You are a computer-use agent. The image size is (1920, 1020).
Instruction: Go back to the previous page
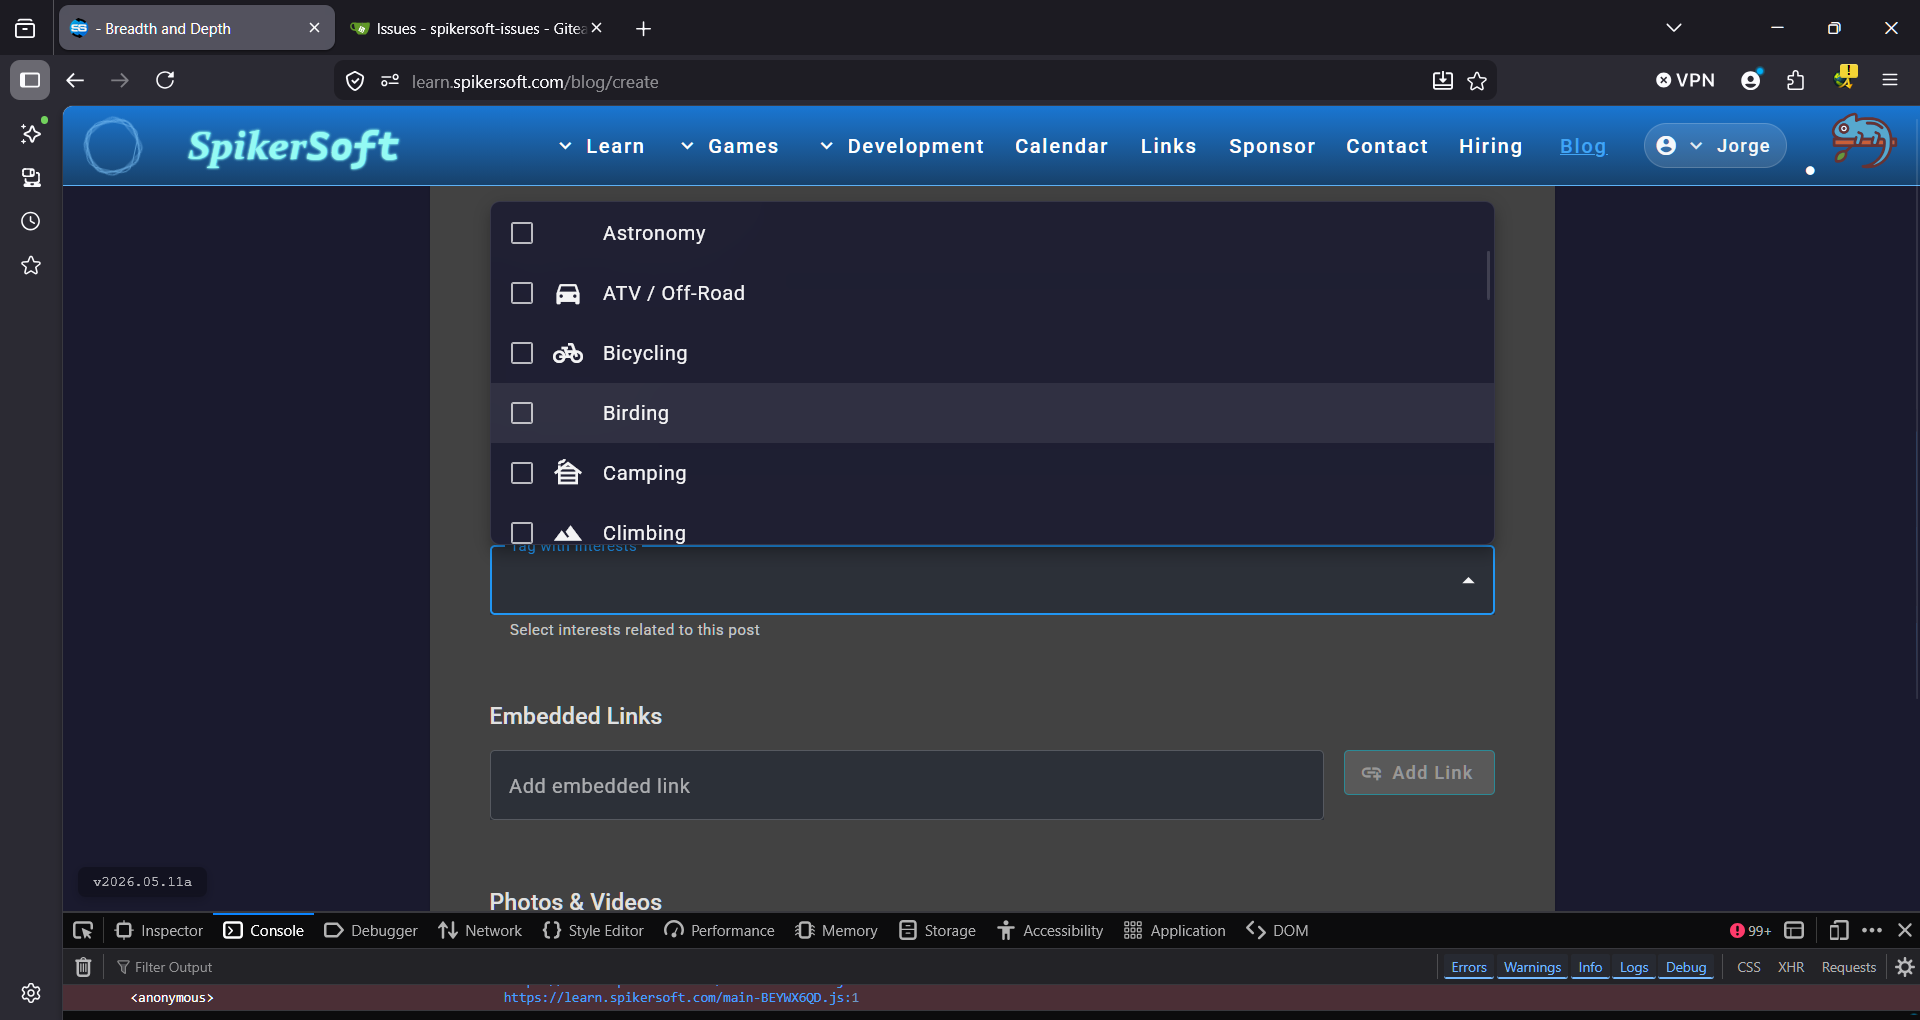[75, 80]
